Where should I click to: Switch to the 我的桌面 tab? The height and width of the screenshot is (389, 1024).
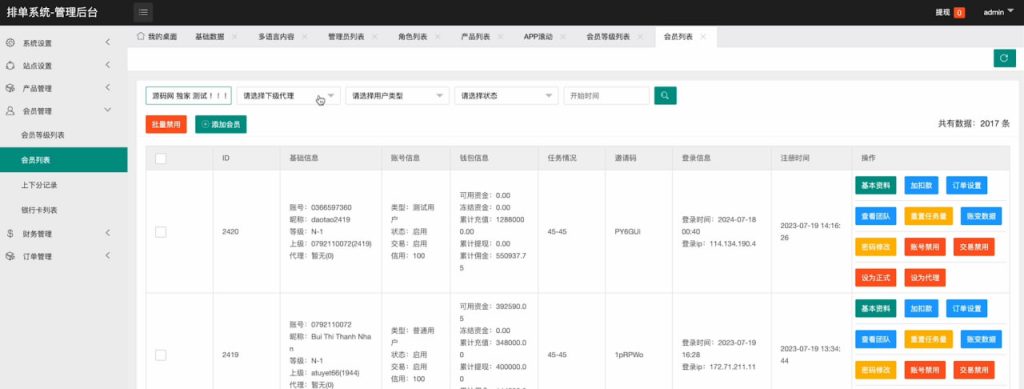point(157,37)
